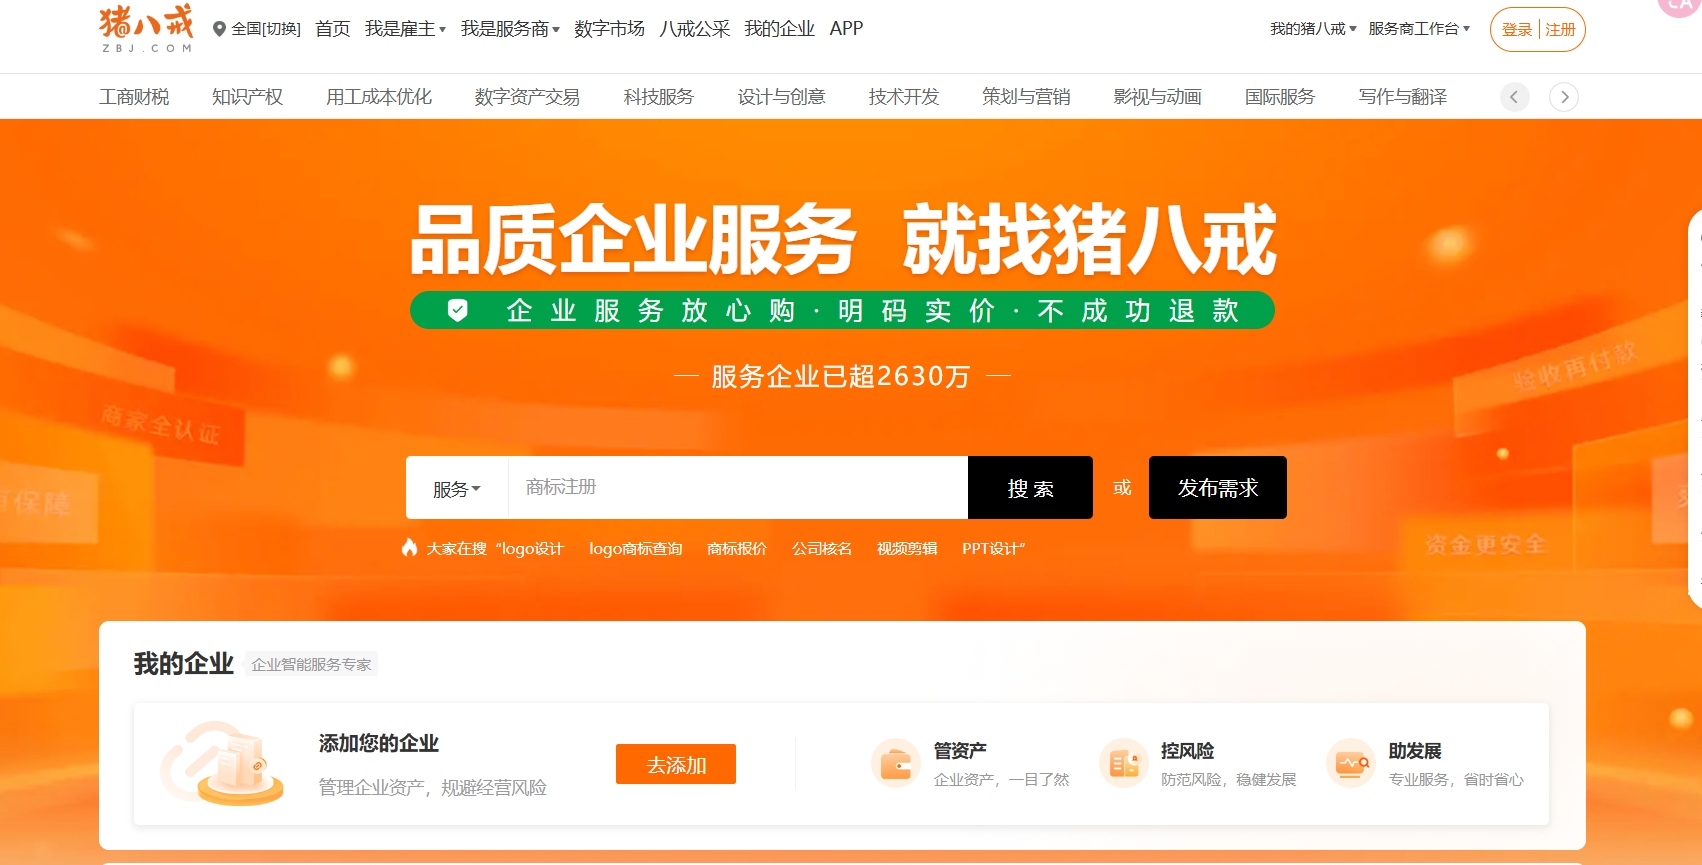Click hot search term 视频剪辑
The image size is (1702, 865).
(x=907, y=549)
